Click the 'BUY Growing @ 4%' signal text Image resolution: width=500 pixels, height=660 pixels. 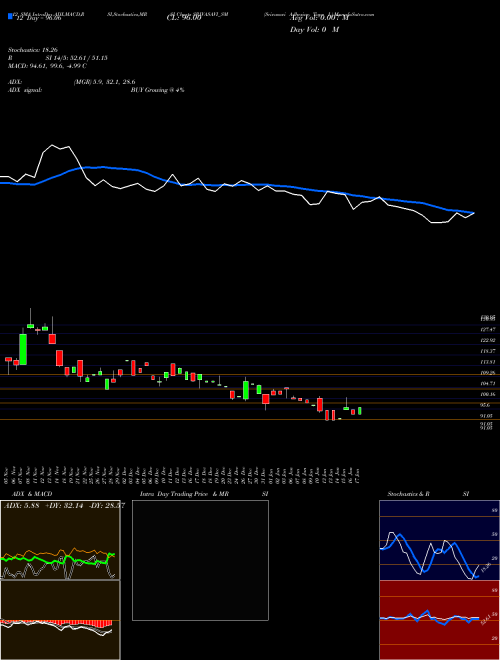coord(157,90)
